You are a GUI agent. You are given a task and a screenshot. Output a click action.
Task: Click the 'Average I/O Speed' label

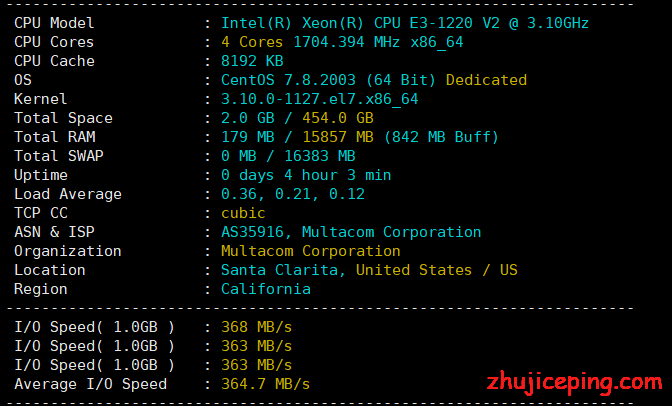(x=90, y=384)
